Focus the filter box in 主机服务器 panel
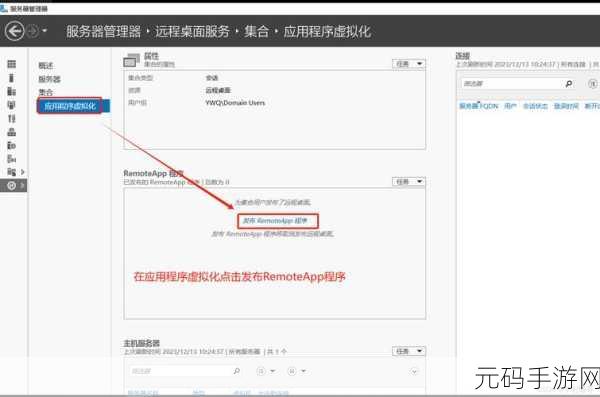The width and height of the screenshot is (600, 397). click(x=180, y=371)
